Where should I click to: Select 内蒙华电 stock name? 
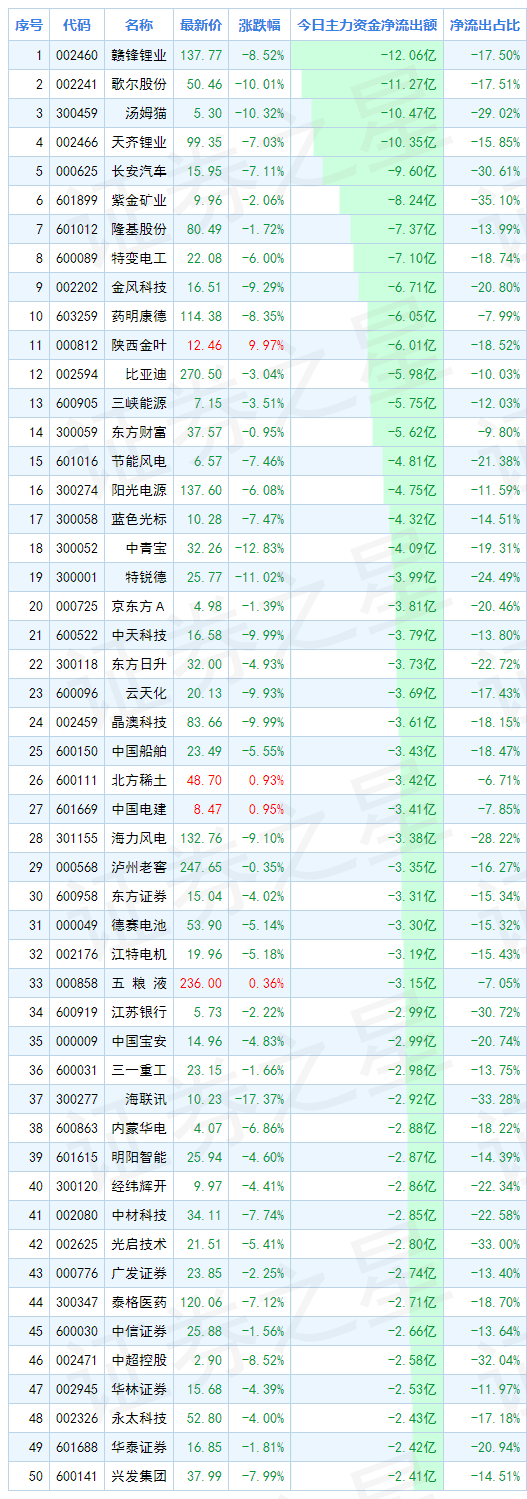pos(139,1128)
